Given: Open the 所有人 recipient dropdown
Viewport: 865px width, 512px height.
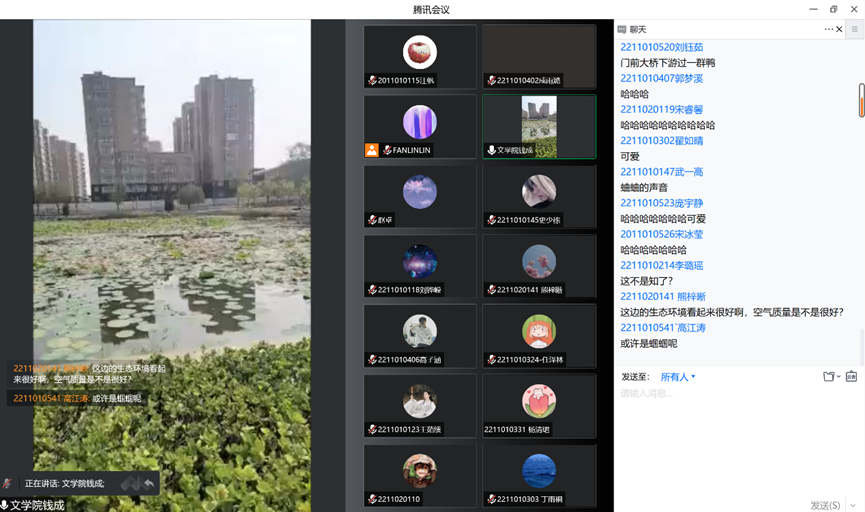Looking at the screenshot, I should point(678,377).
